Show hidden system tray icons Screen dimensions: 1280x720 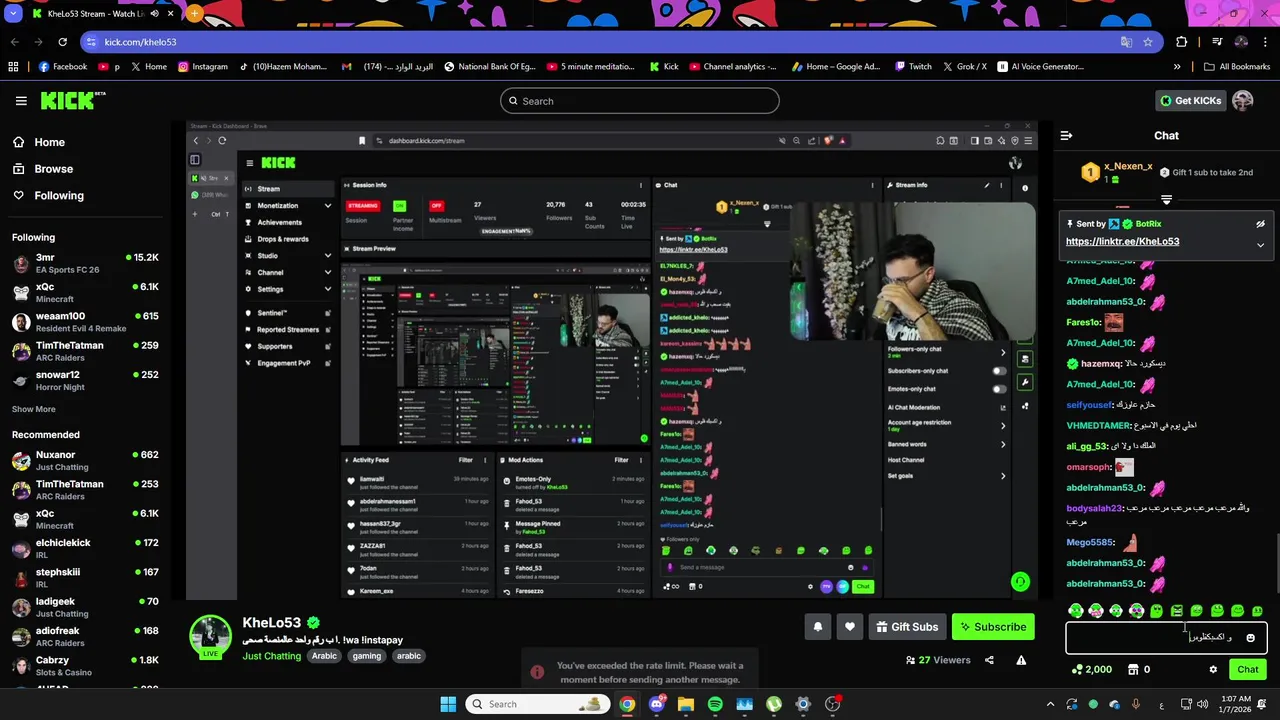(1050, 704)
